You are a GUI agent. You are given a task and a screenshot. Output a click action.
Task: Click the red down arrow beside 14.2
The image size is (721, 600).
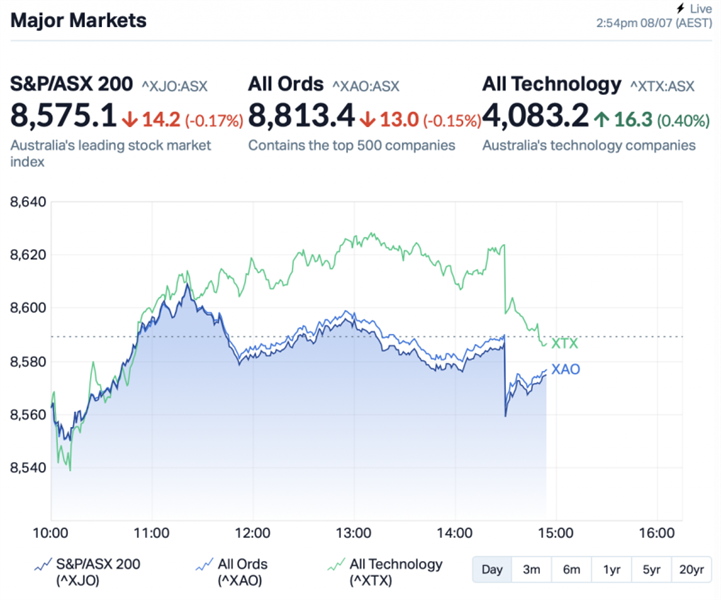[128, 120]
